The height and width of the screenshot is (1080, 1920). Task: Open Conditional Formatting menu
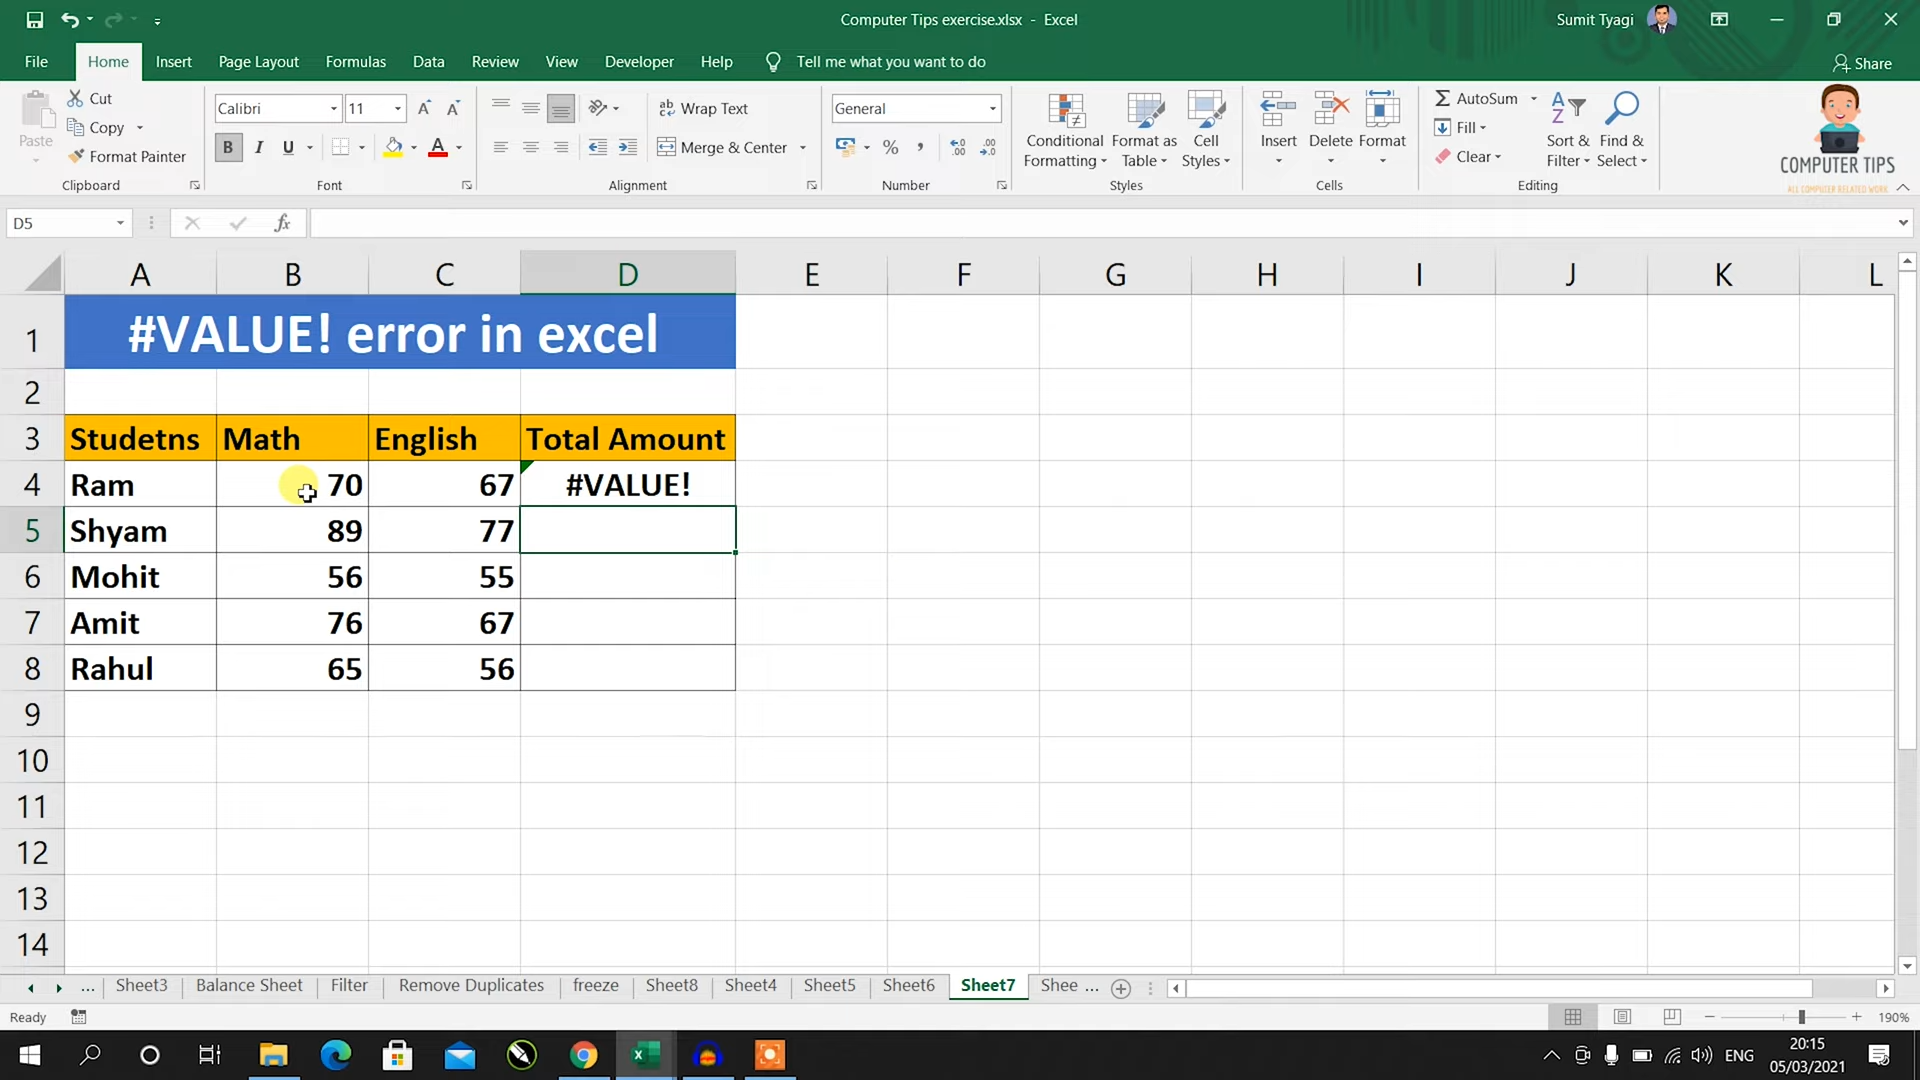tap(1064, 128)
